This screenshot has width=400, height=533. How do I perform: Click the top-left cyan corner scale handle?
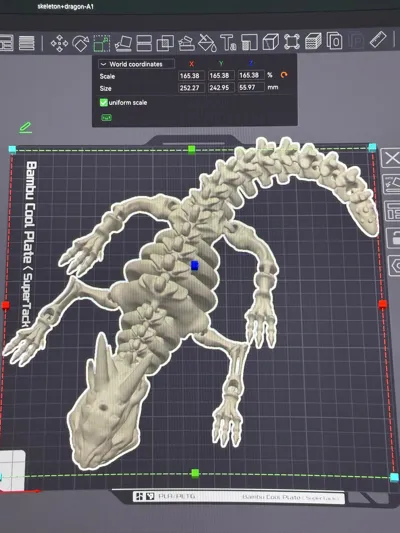click(x=12, y=149)
